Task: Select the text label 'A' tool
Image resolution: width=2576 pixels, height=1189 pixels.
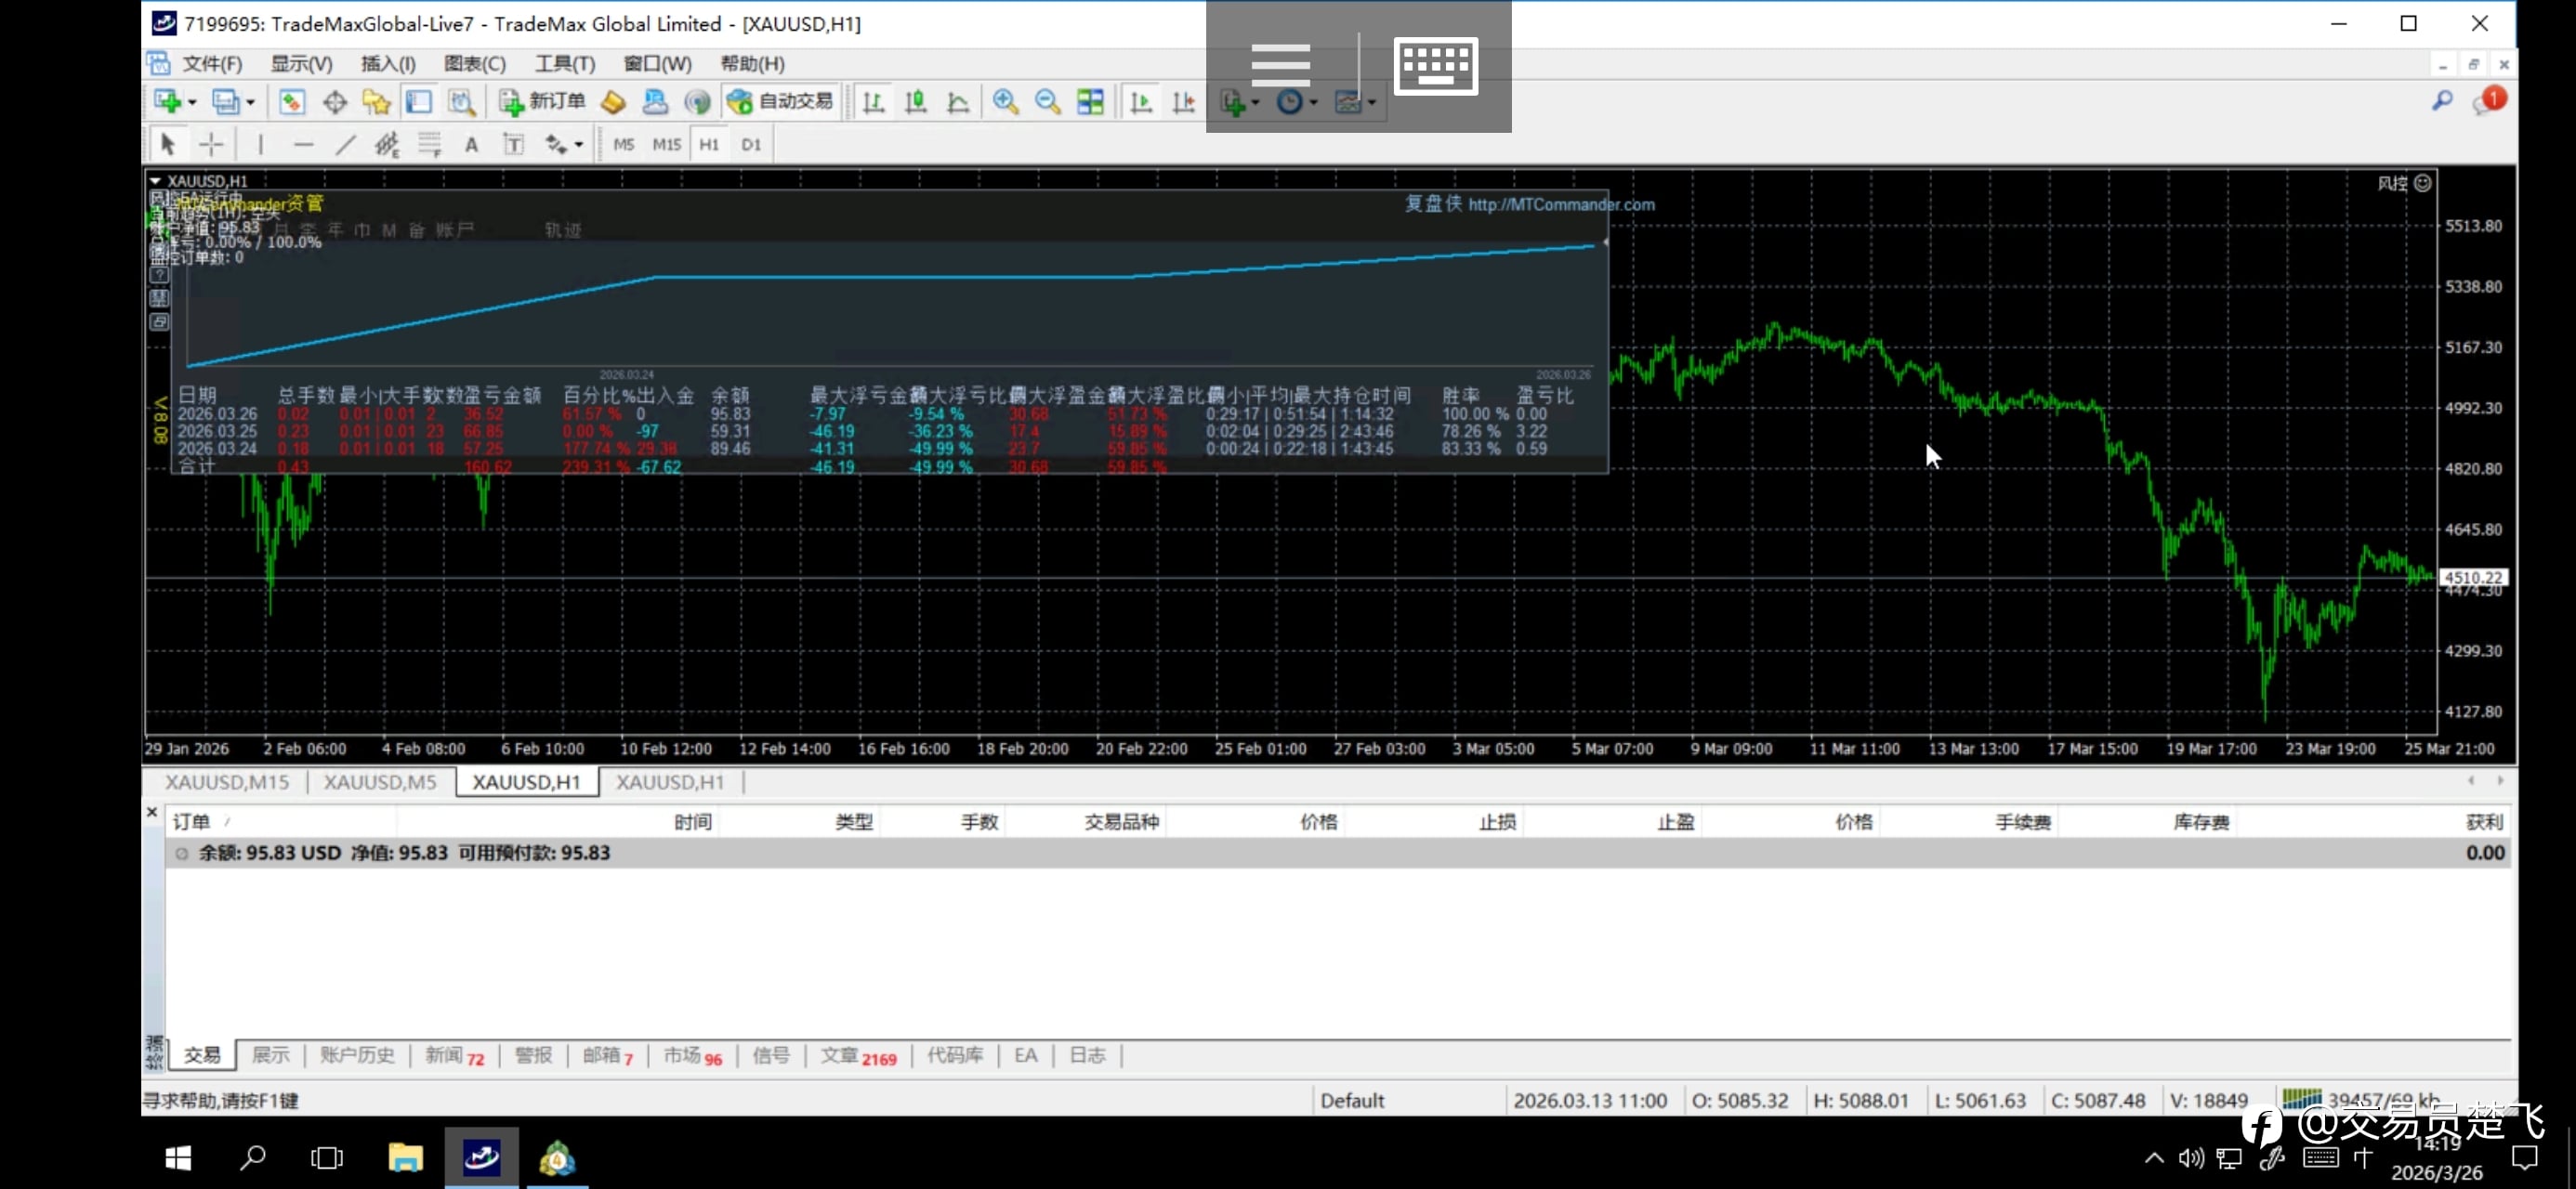Action: (471, 145)
